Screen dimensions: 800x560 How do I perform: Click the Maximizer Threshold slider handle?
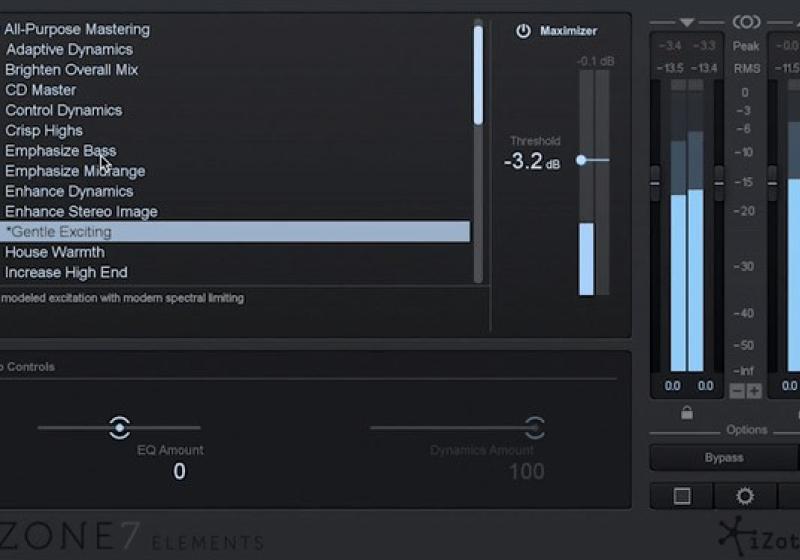[x=581, y=160]
